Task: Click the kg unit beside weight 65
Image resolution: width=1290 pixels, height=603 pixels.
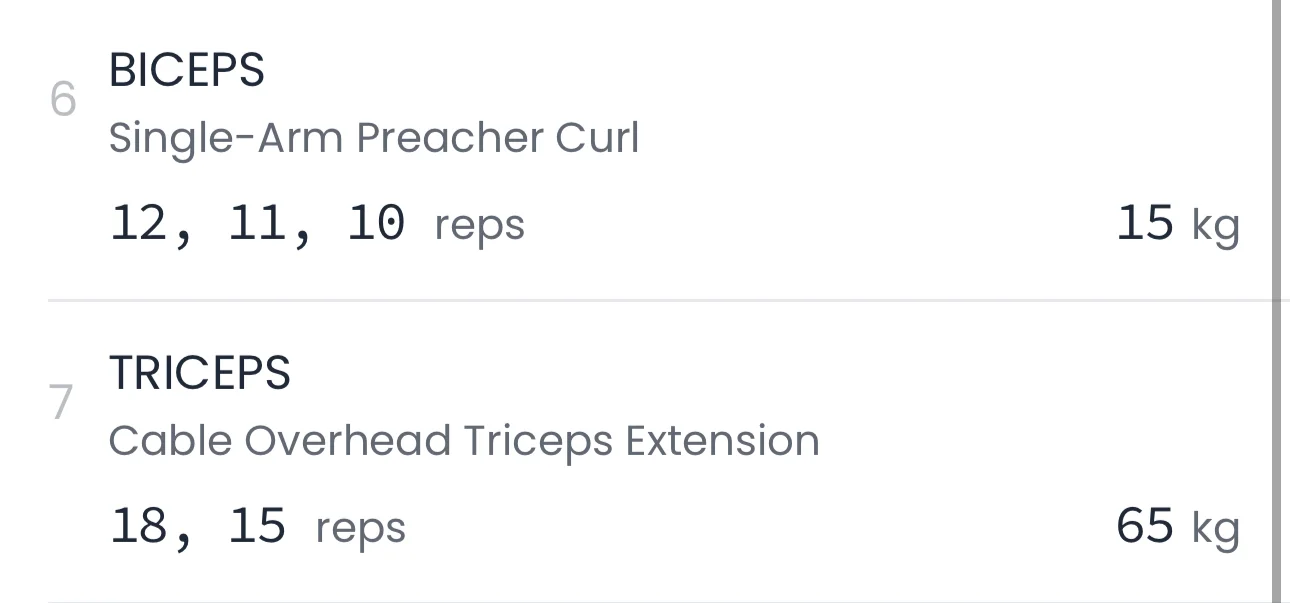Action: tap(1215, 530)
